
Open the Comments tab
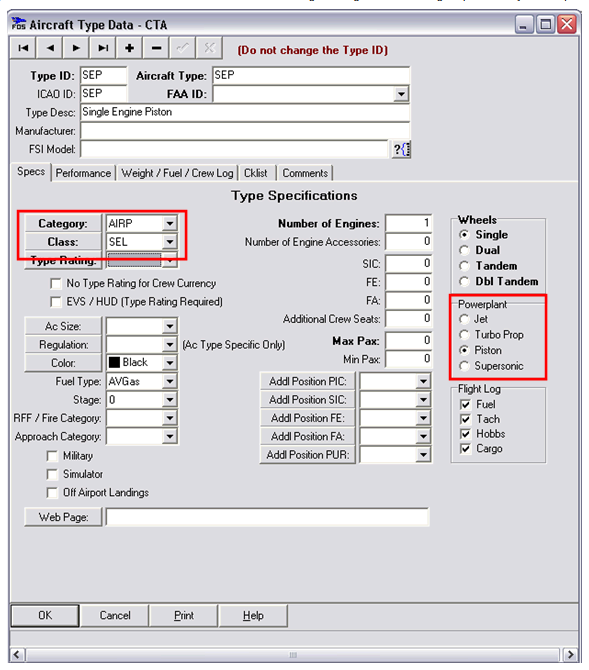click(305, 173)
